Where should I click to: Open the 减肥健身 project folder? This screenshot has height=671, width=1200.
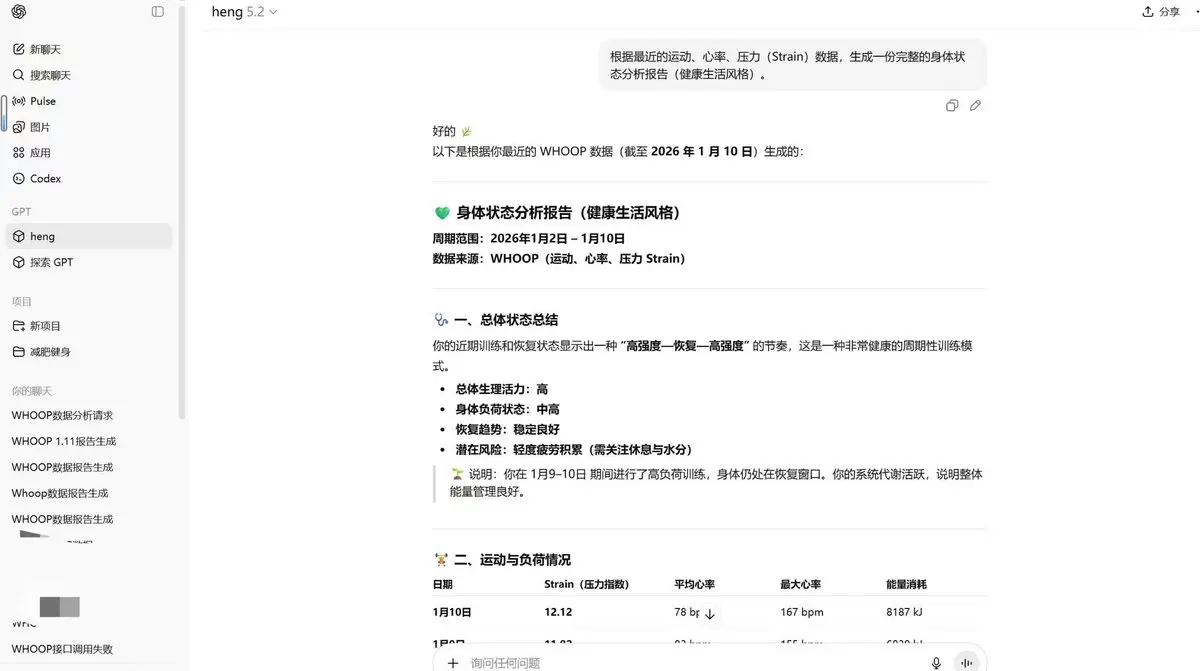(88, 352)
